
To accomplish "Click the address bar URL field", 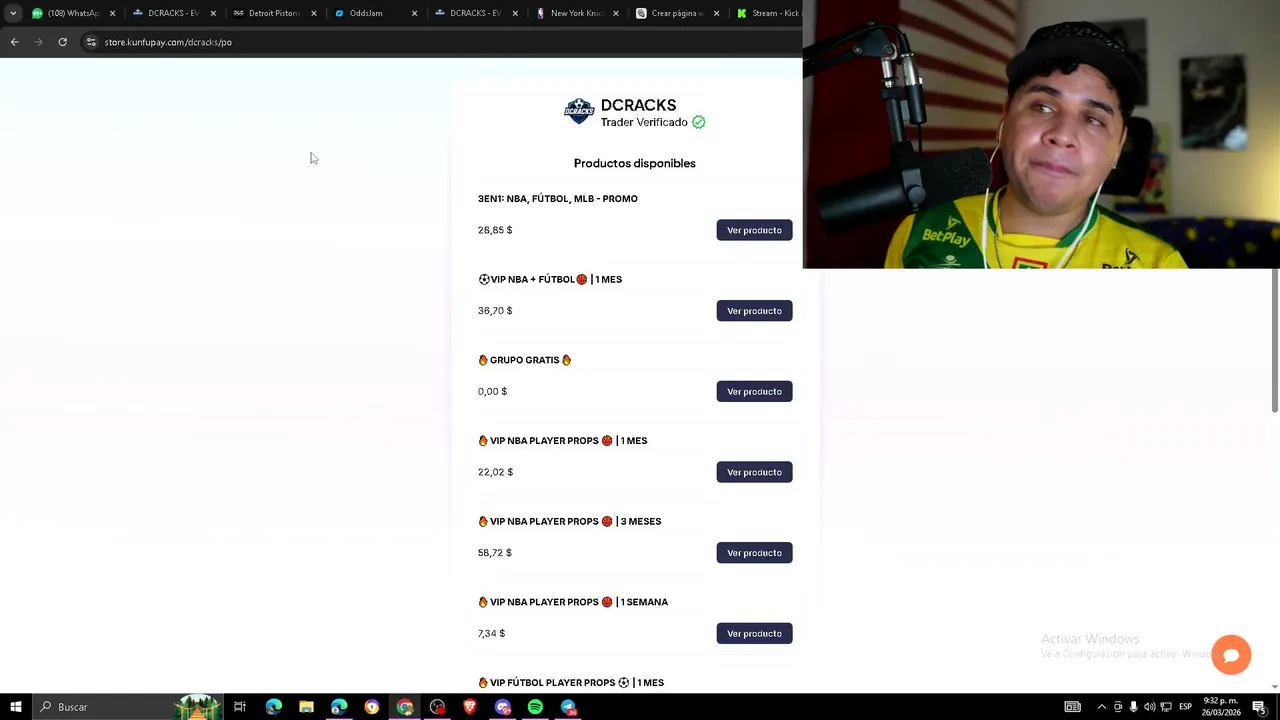I will (x=440, y=42).
